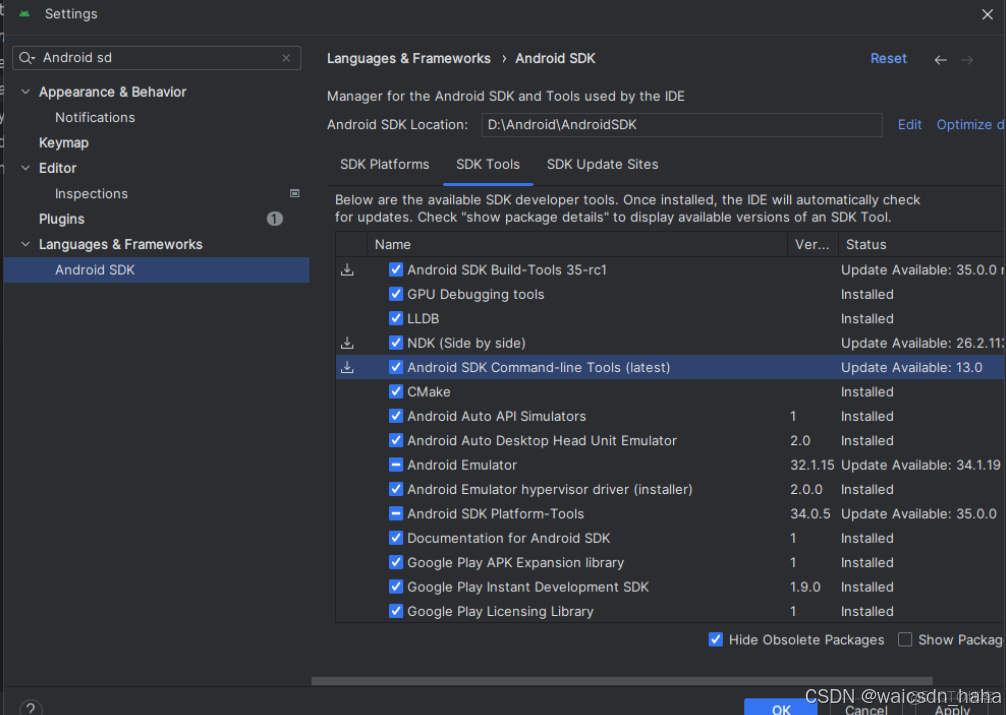Click the download icon beside NDK (Side by side)

347,343
